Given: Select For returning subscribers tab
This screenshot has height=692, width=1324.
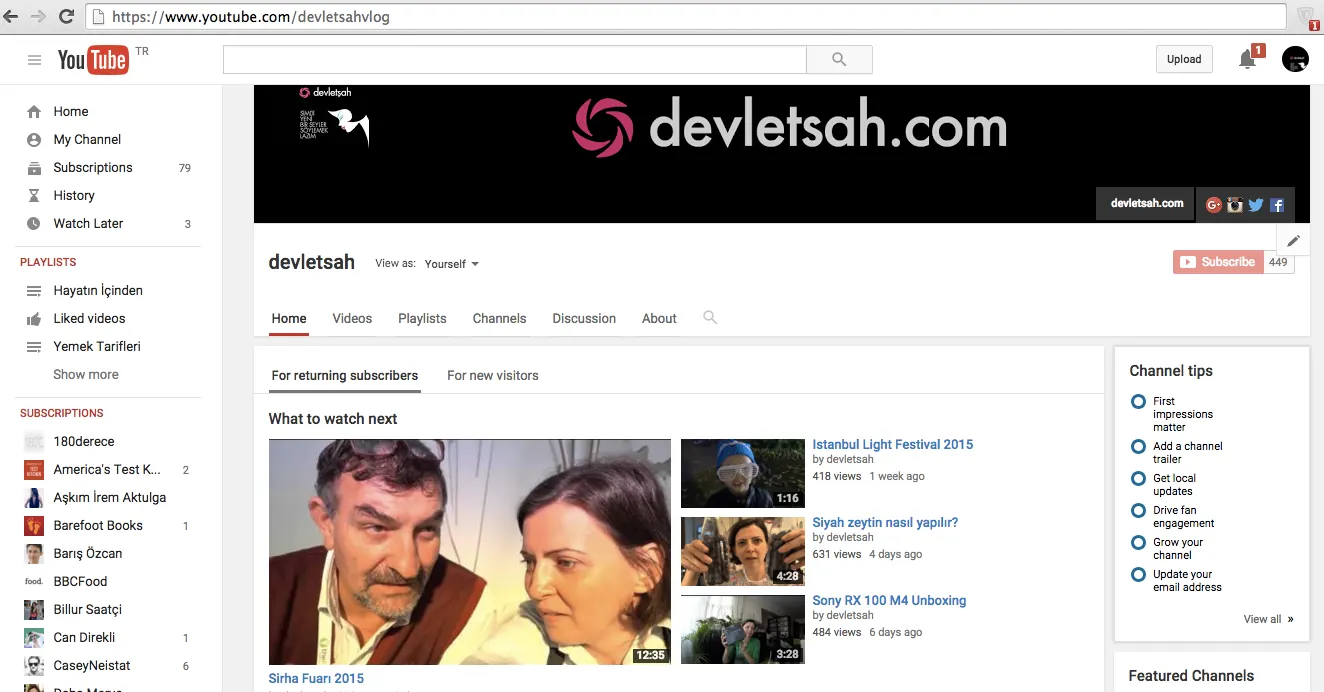Looking at the screenshot, I should click(345, 375).
